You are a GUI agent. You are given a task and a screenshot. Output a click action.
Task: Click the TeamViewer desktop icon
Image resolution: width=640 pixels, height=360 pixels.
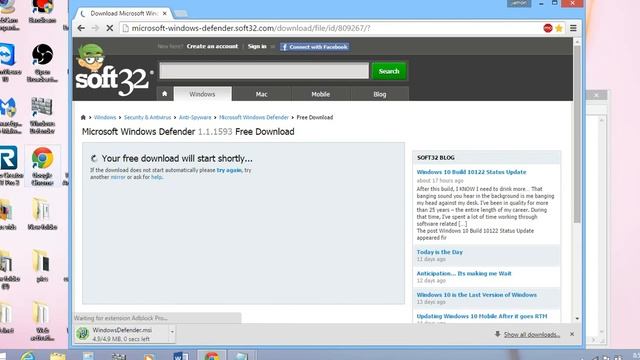point(9,63)
